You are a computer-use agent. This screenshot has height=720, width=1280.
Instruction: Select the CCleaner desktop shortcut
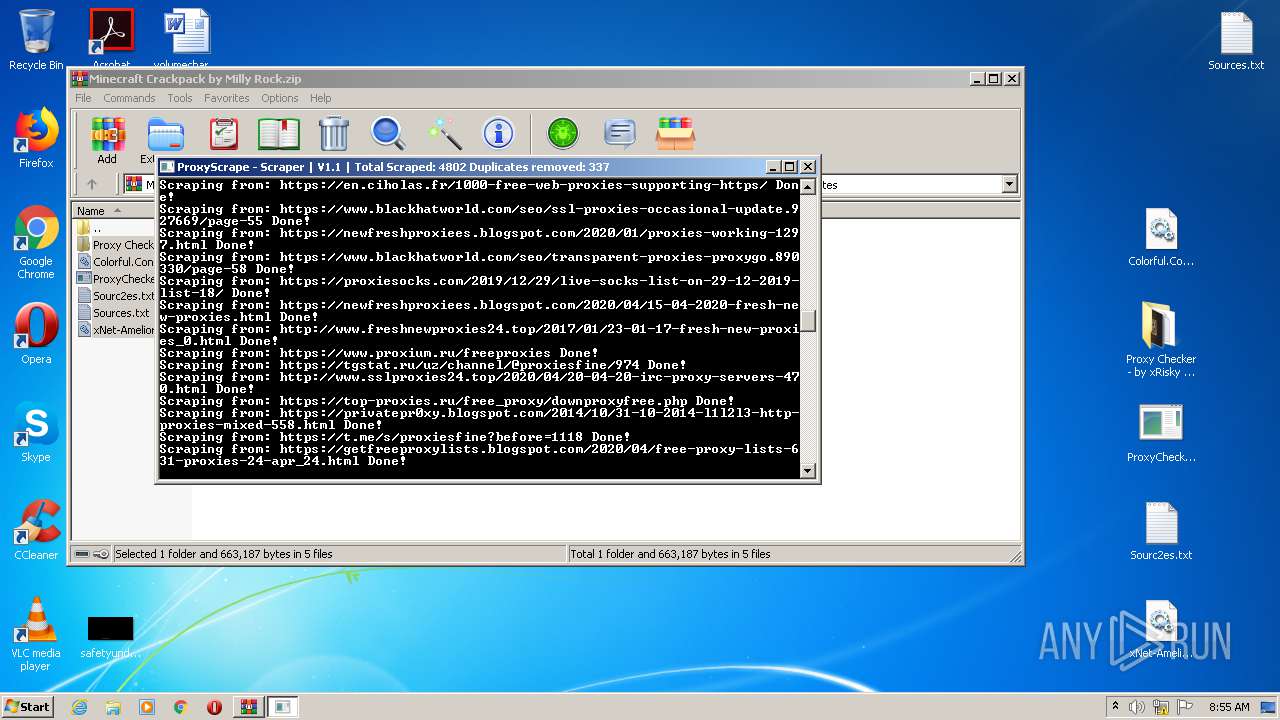[36, 530]
